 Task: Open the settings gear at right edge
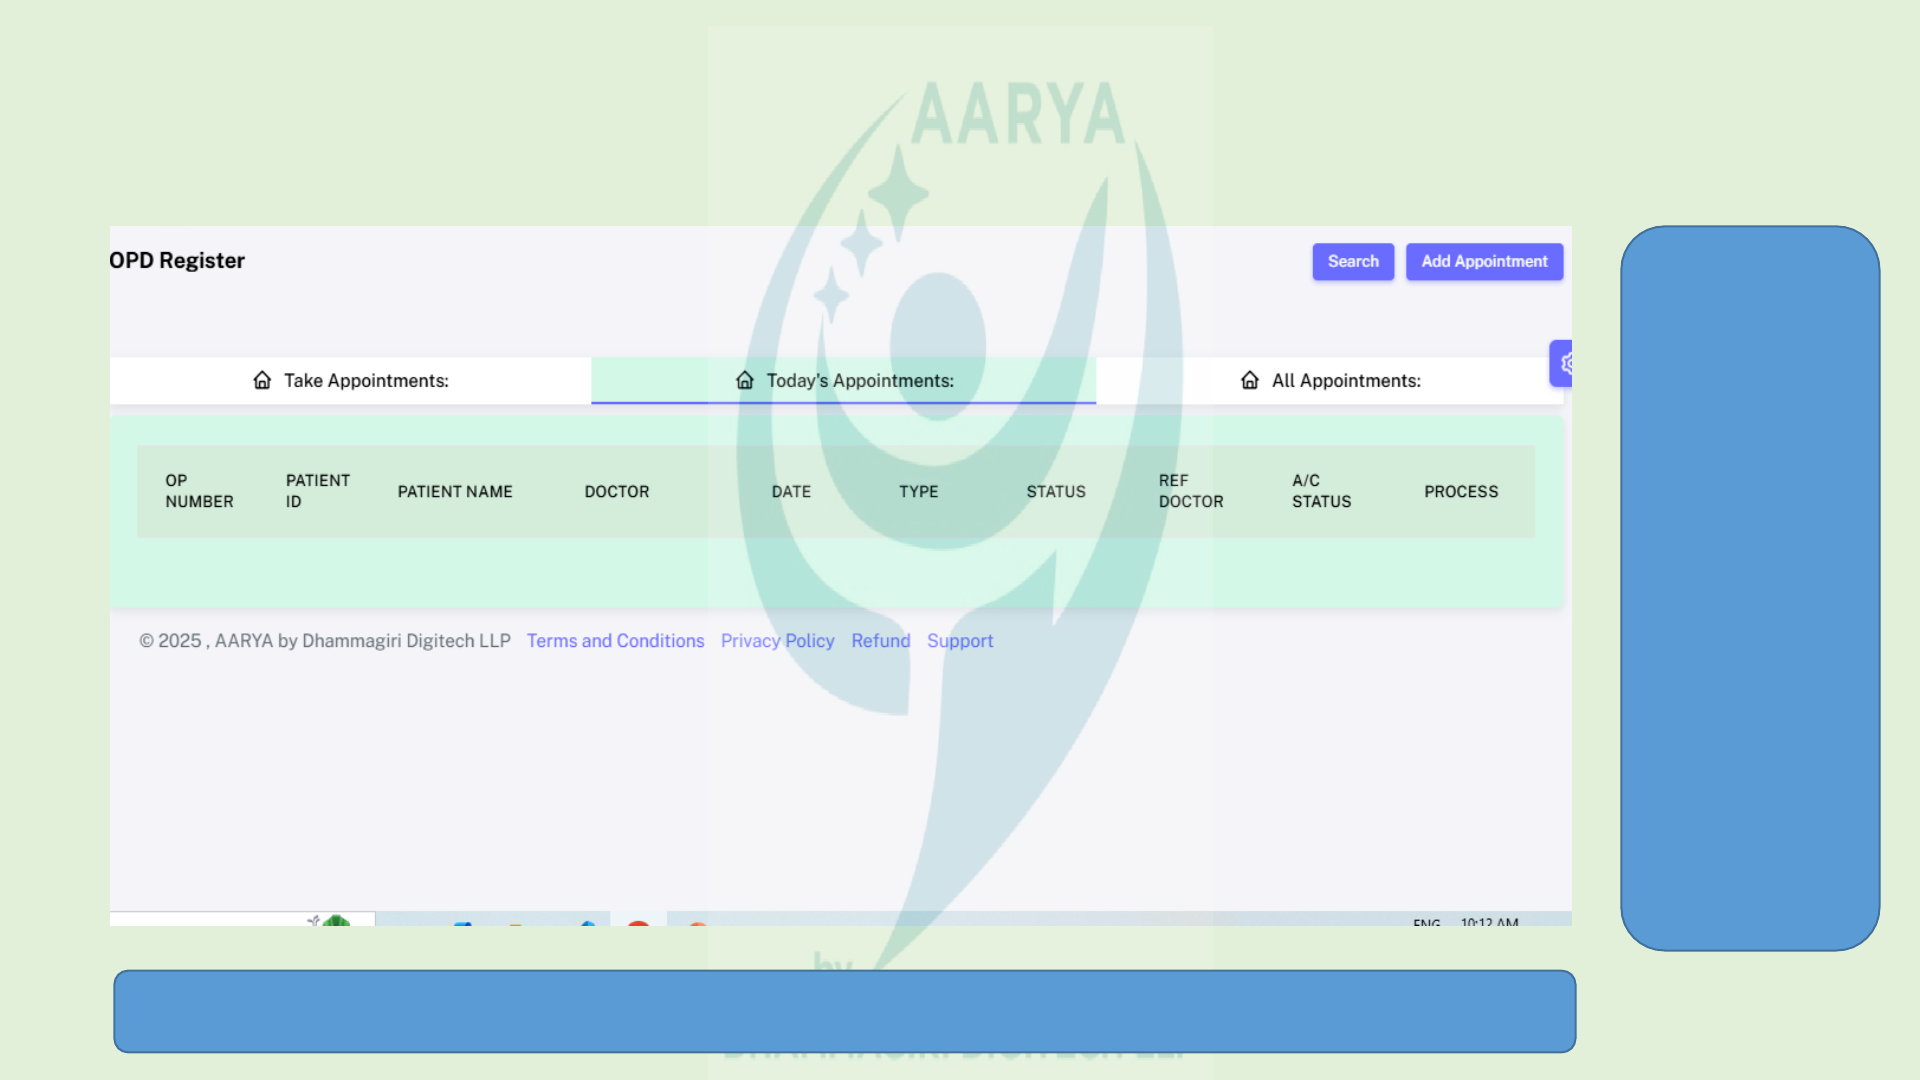[1564, 363]
